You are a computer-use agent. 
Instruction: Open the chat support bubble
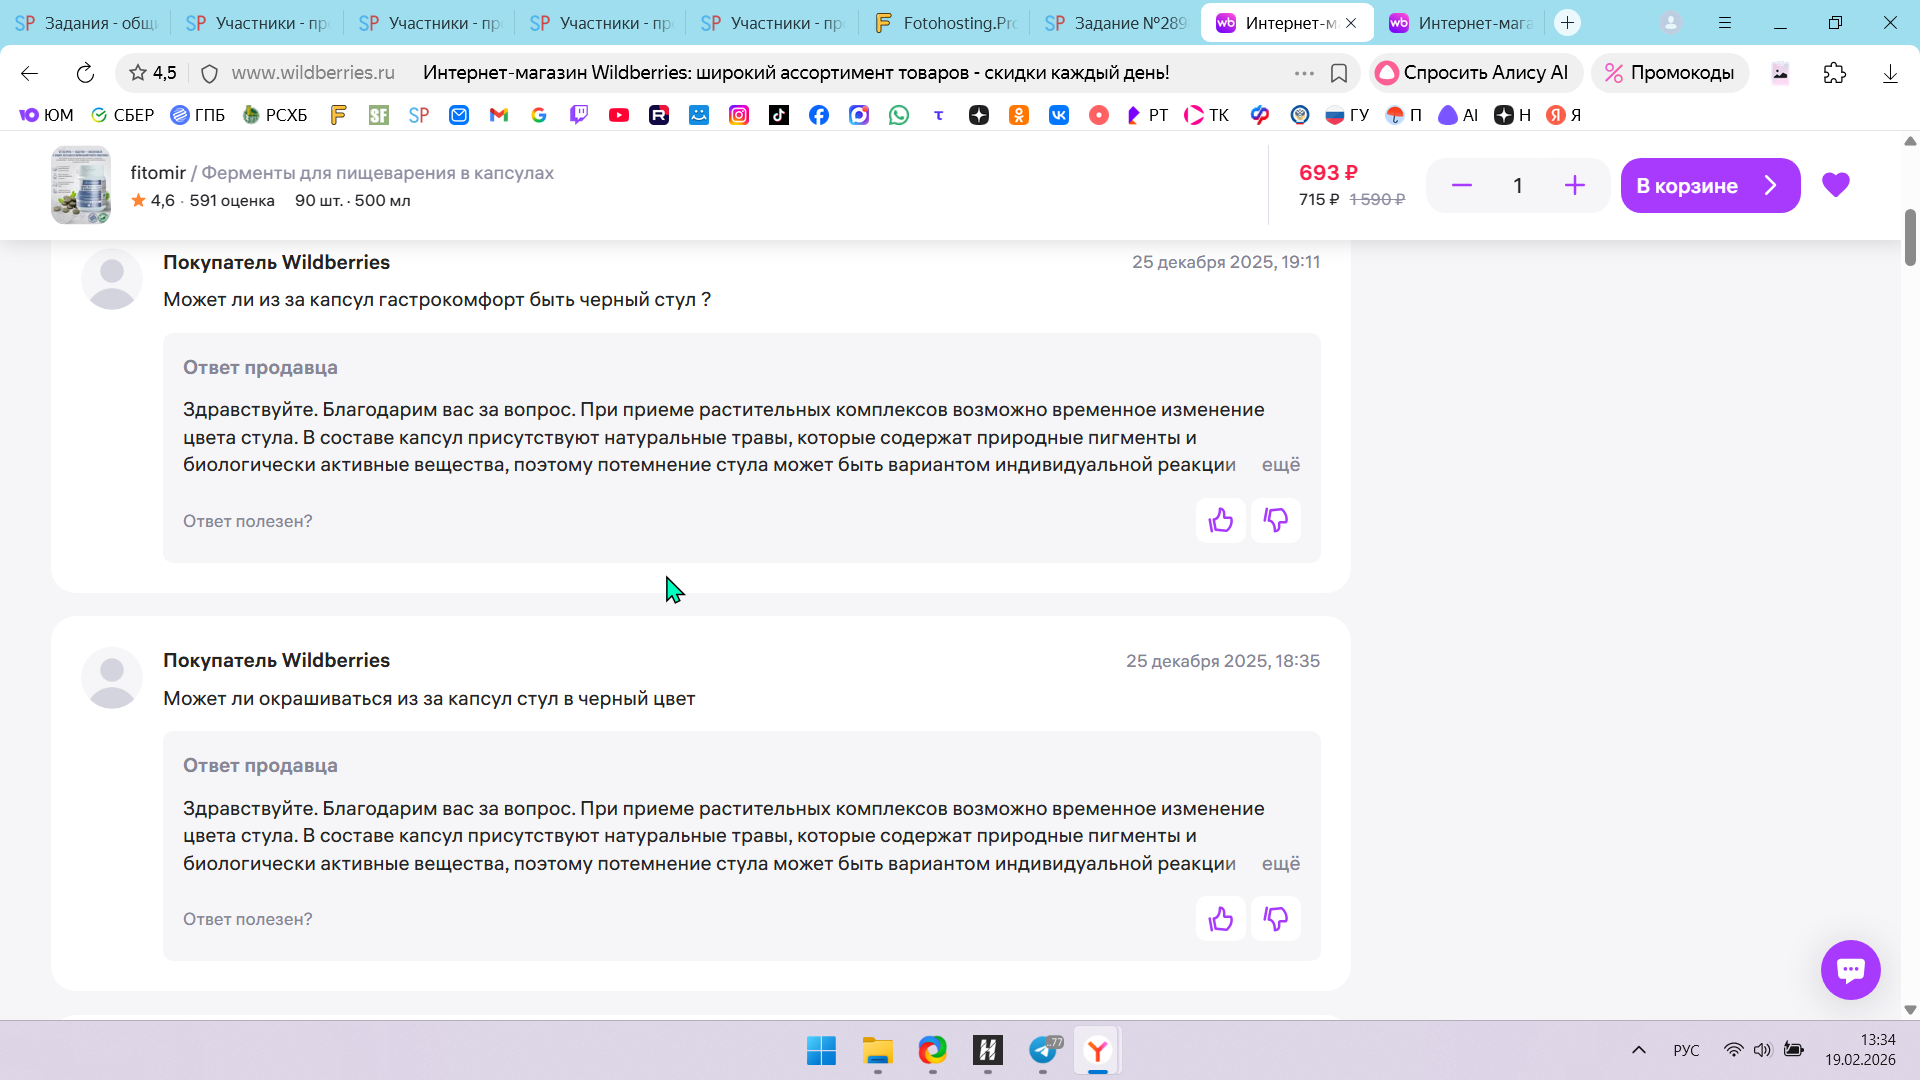pyautogui.click(x=1850, y=969)
